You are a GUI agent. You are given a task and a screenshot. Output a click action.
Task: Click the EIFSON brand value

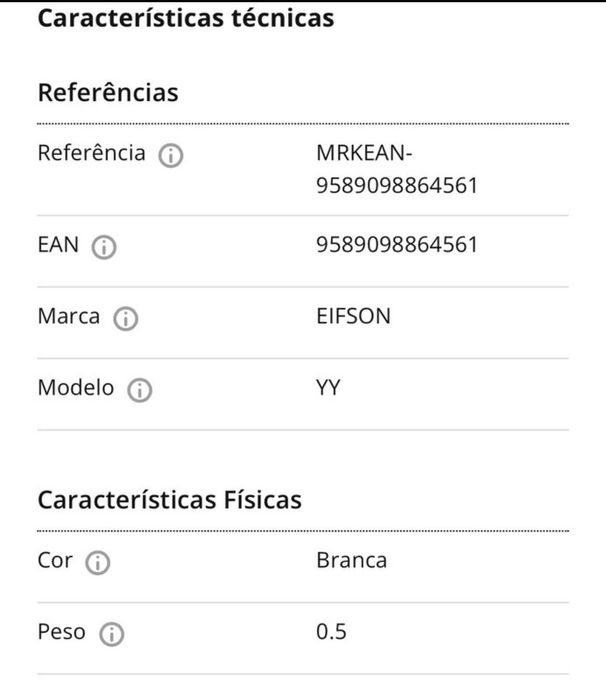(x=353, y=317)
